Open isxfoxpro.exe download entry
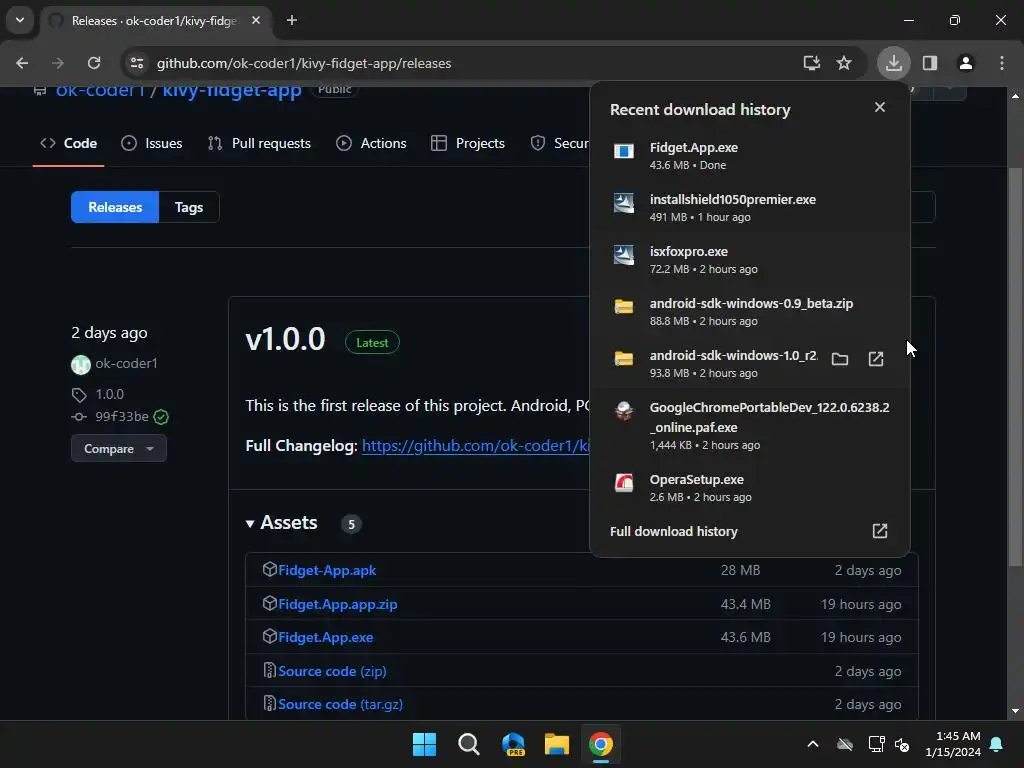Screen dimensions: 1024x768 750,259
